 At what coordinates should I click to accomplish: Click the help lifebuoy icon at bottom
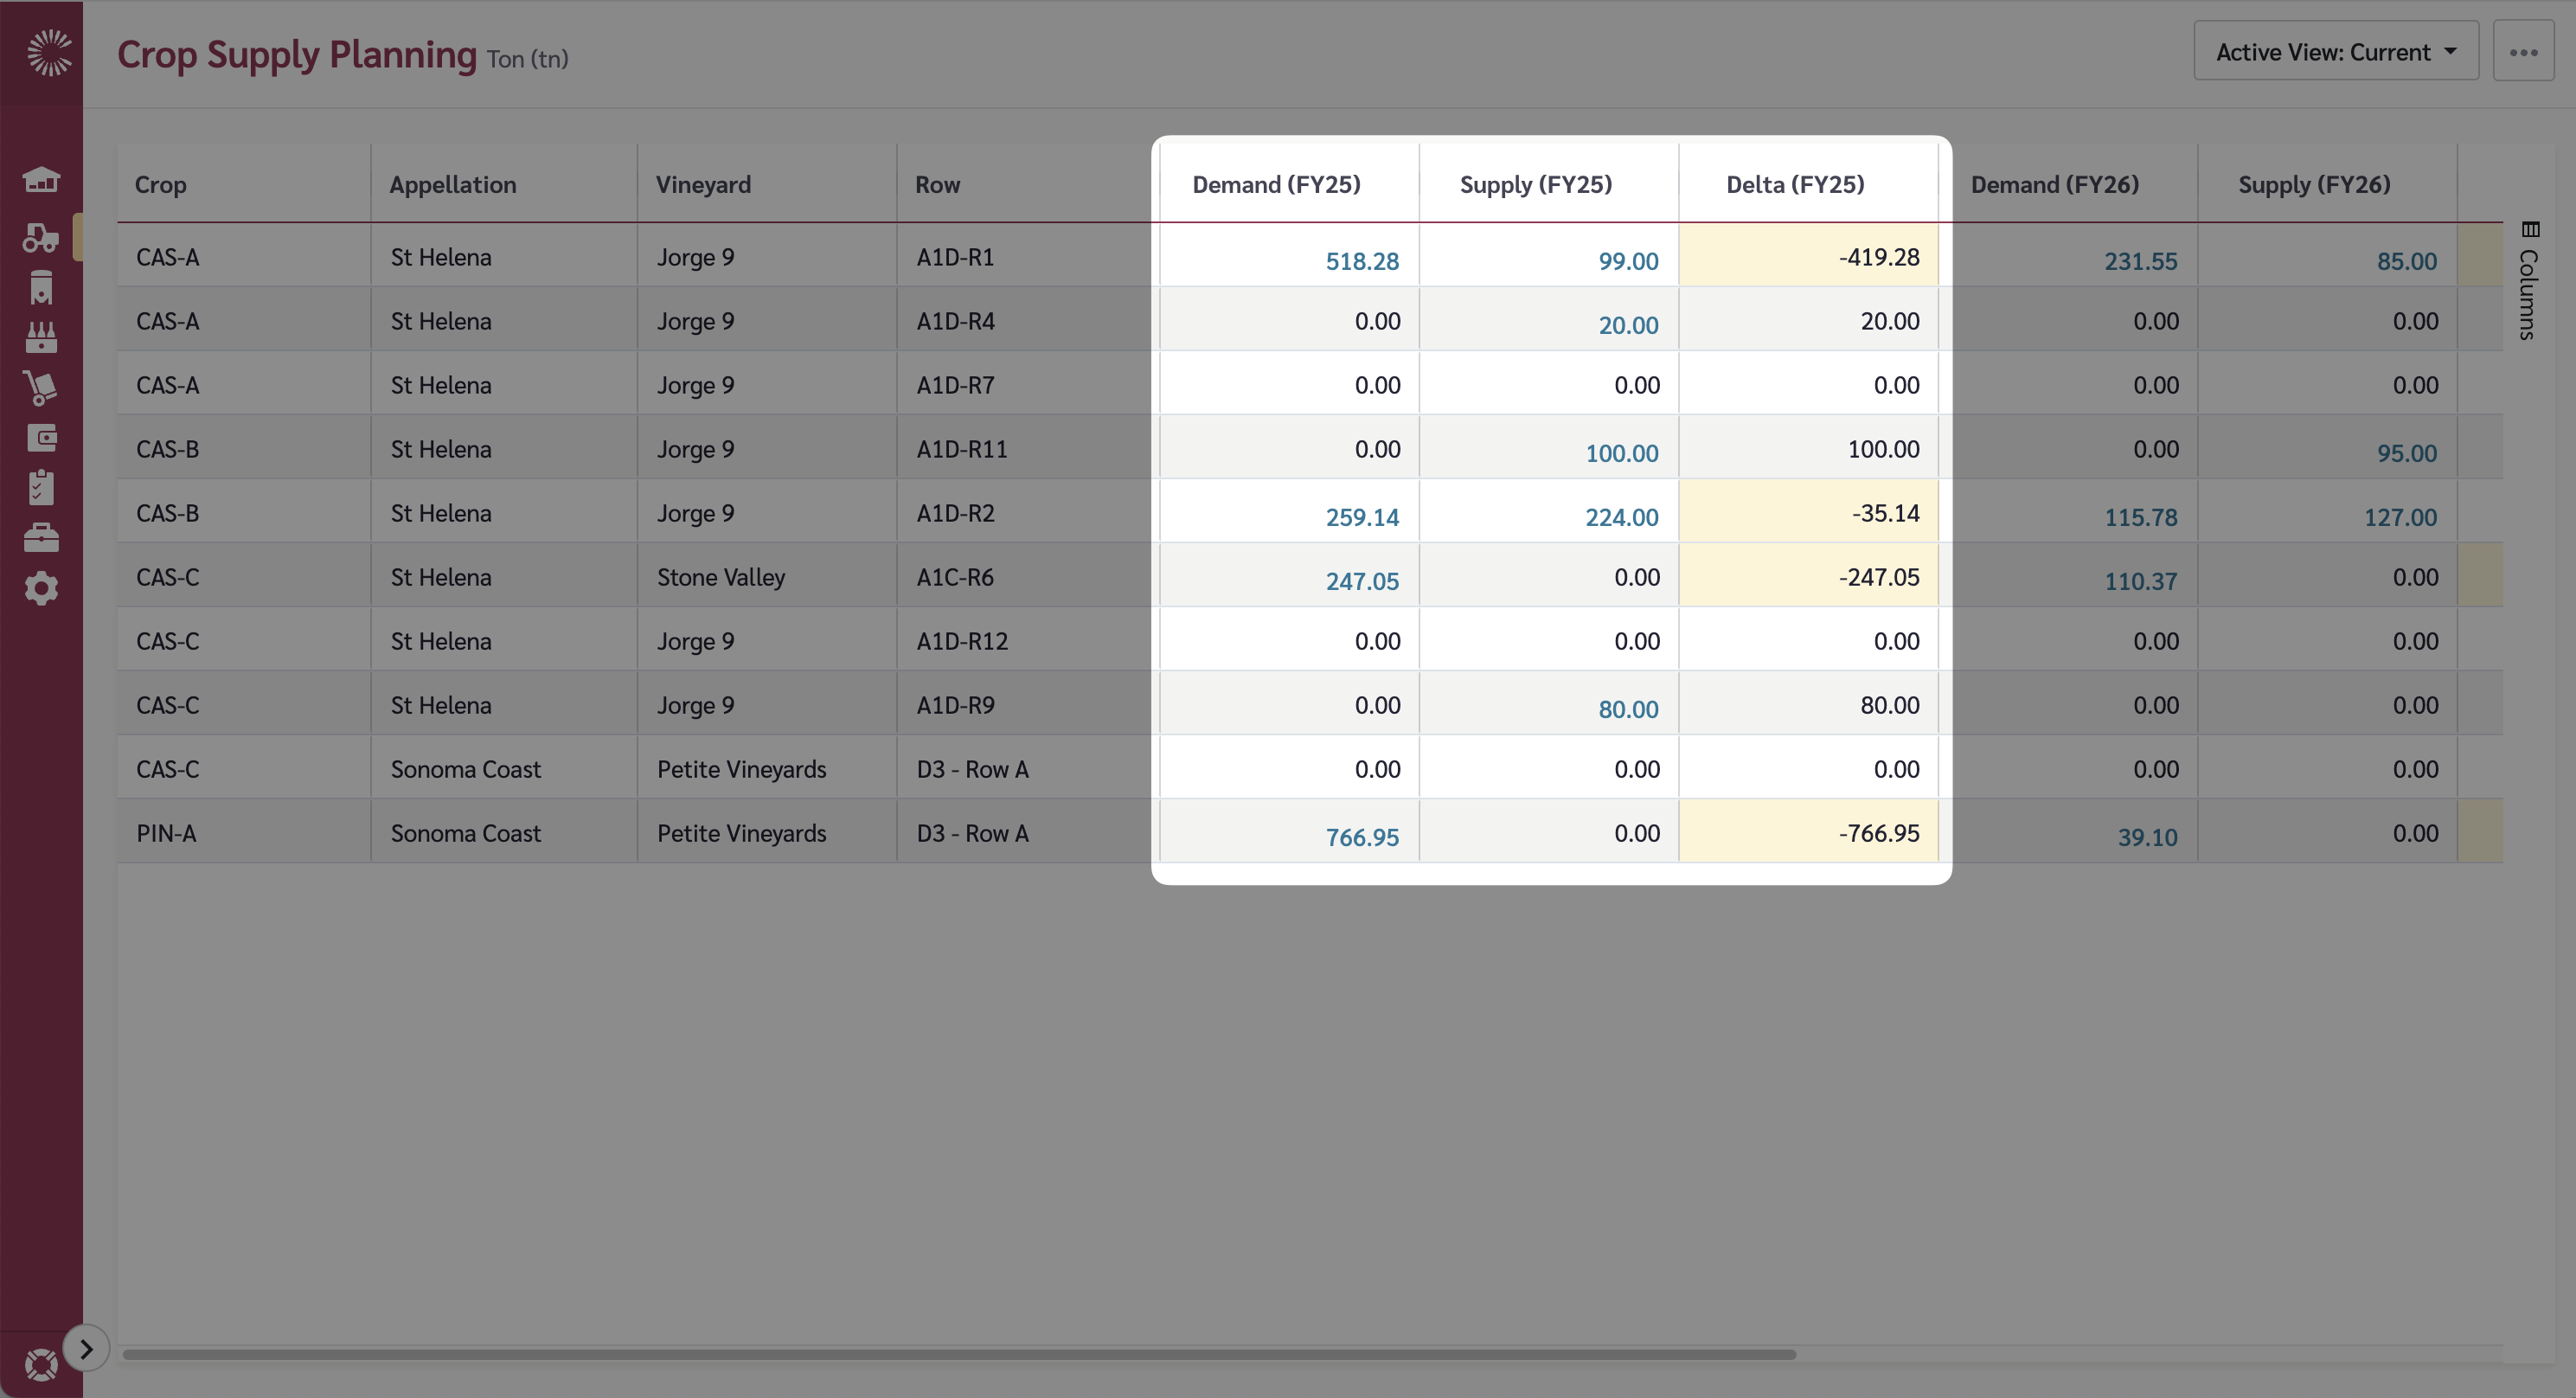[x=42, y=1363]
